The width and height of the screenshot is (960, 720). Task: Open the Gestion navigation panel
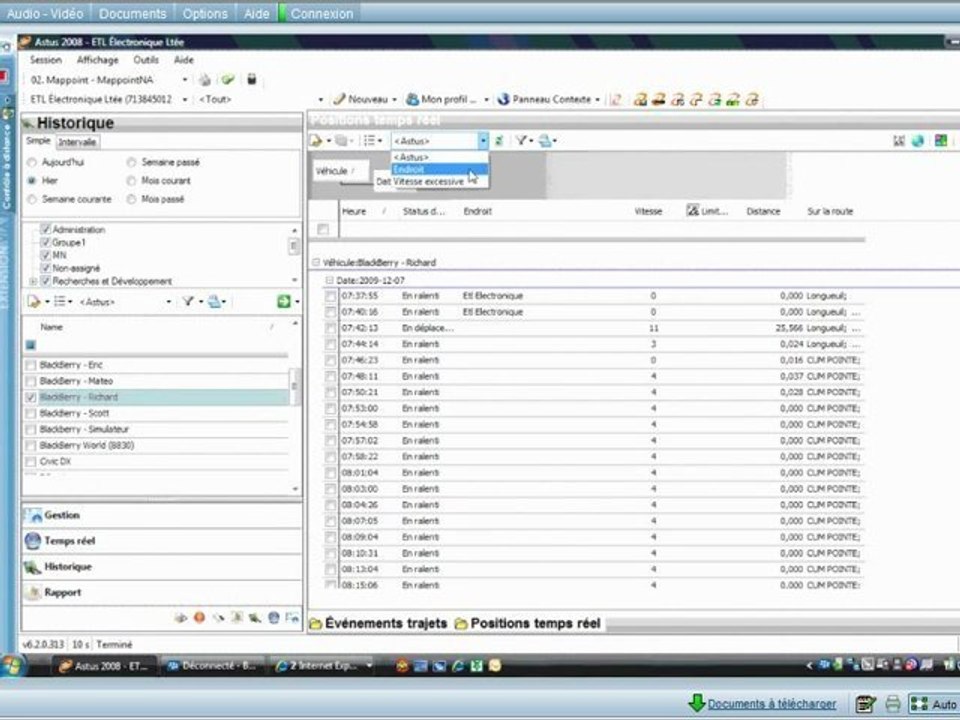[x=162, y=516]
